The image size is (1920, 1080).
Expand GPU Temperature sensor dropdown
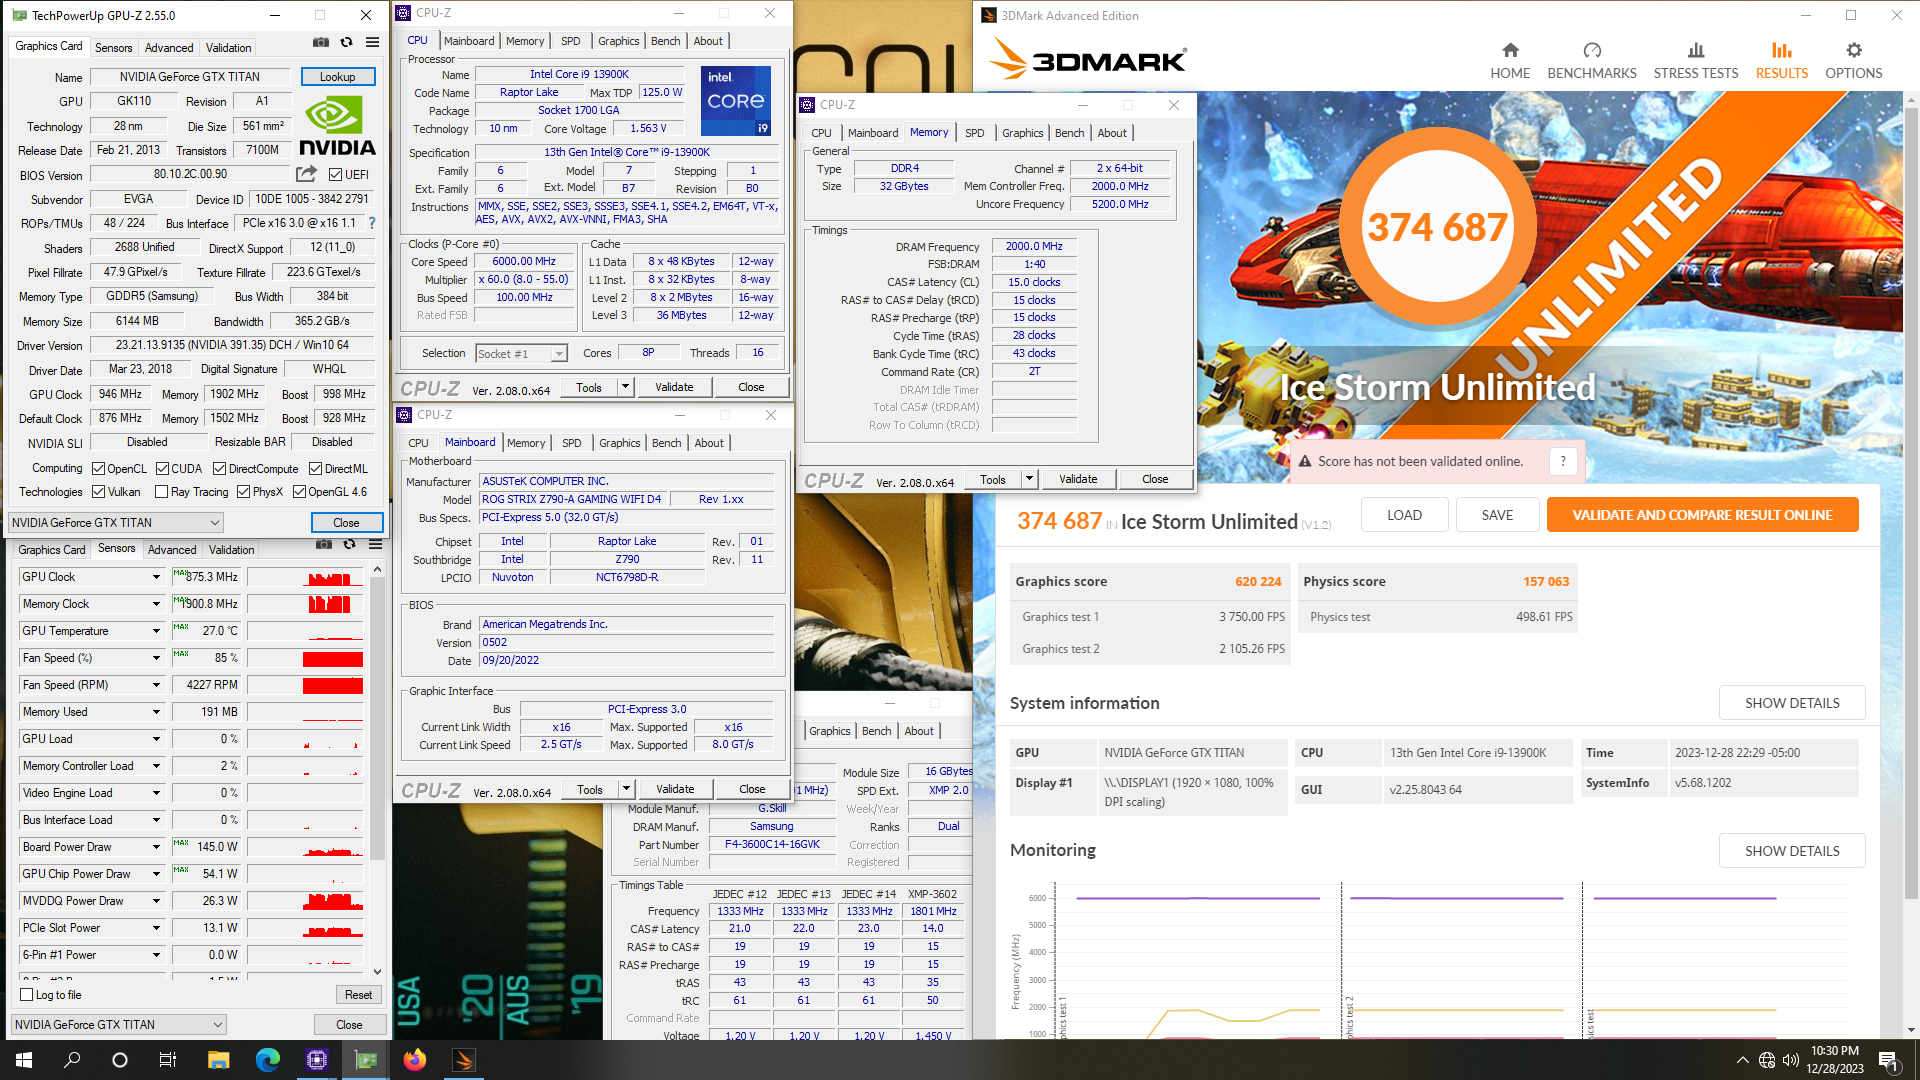pyautogui.click(x=156, y=631)
